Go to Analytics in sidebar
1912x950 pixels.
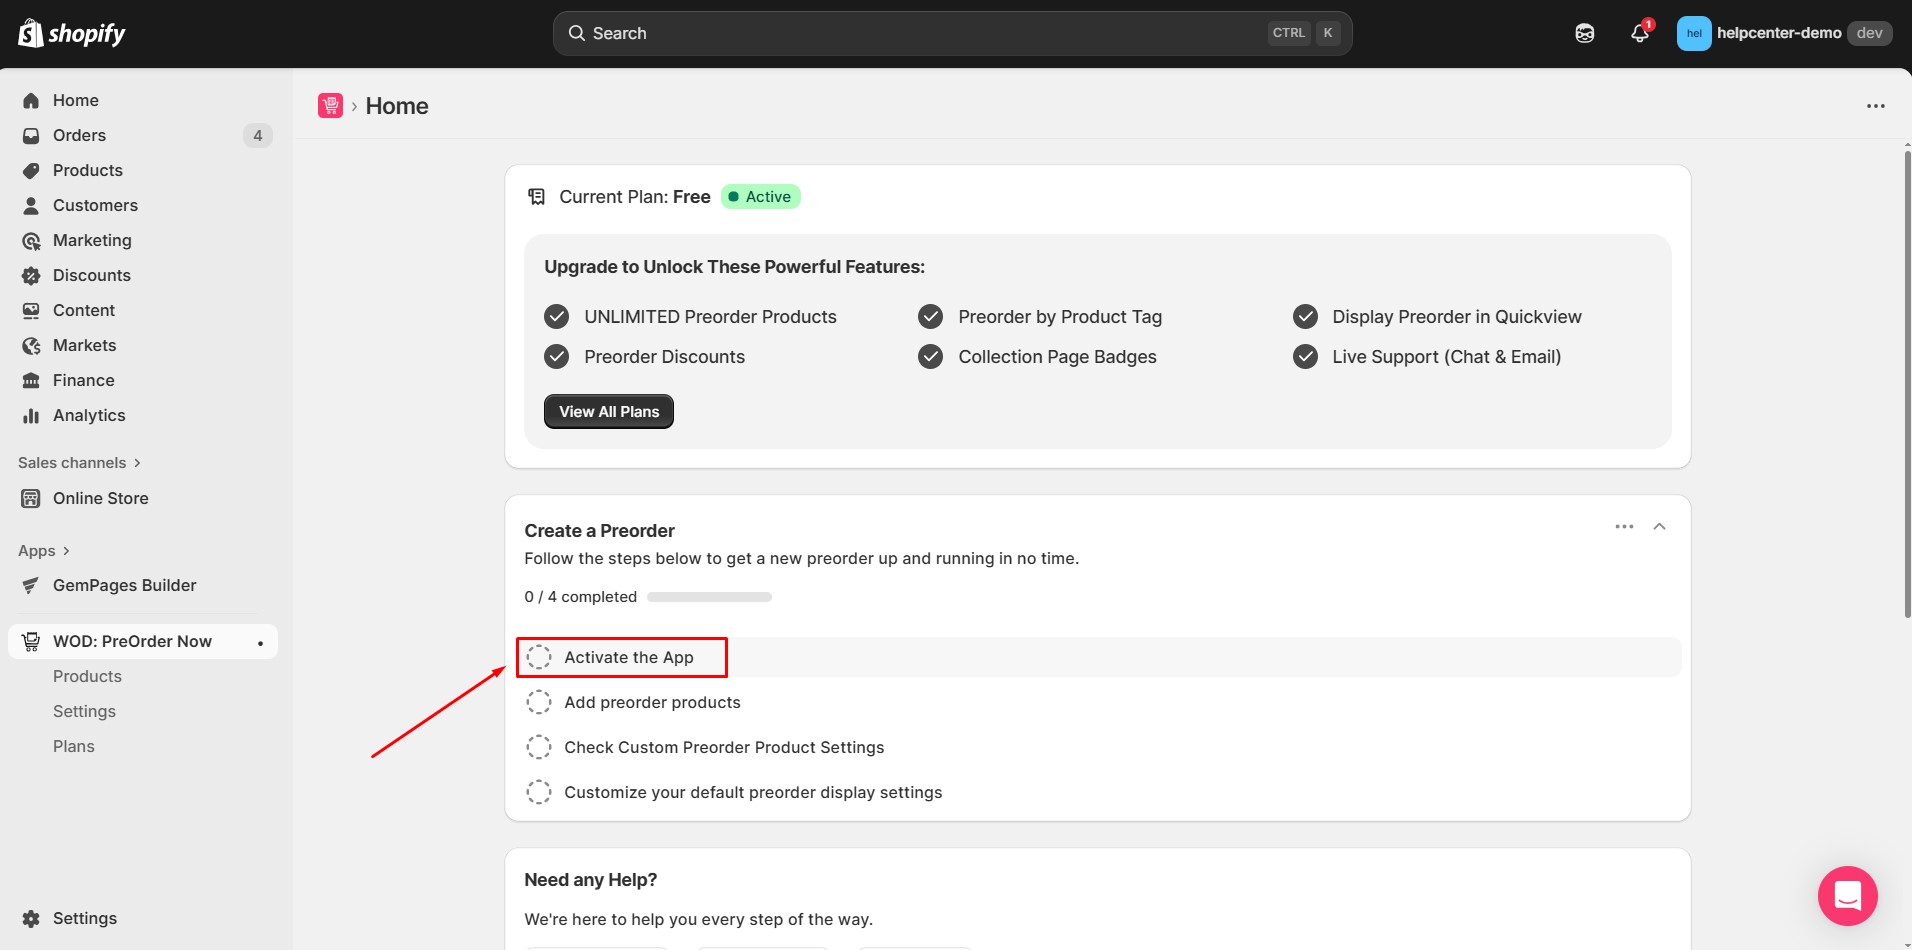pos(89,415)
